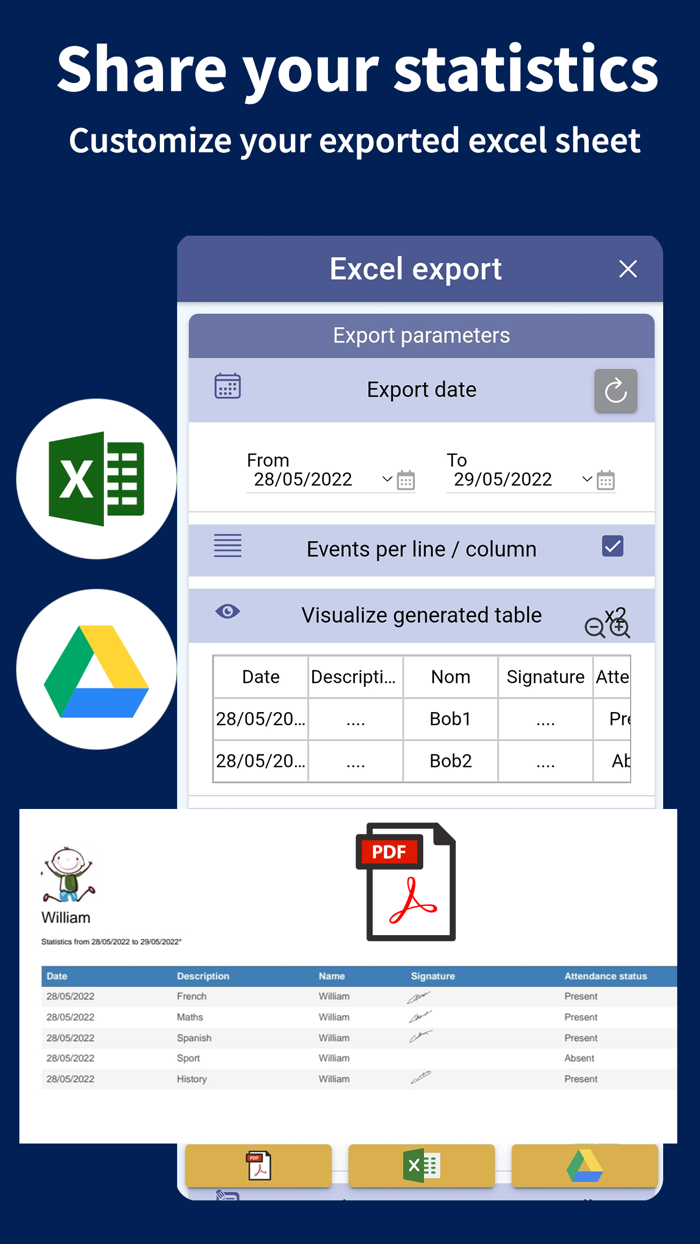Toggle Events per line / column checkbox
This screenshot has width=700, height=1244.
tap(613, 546)
